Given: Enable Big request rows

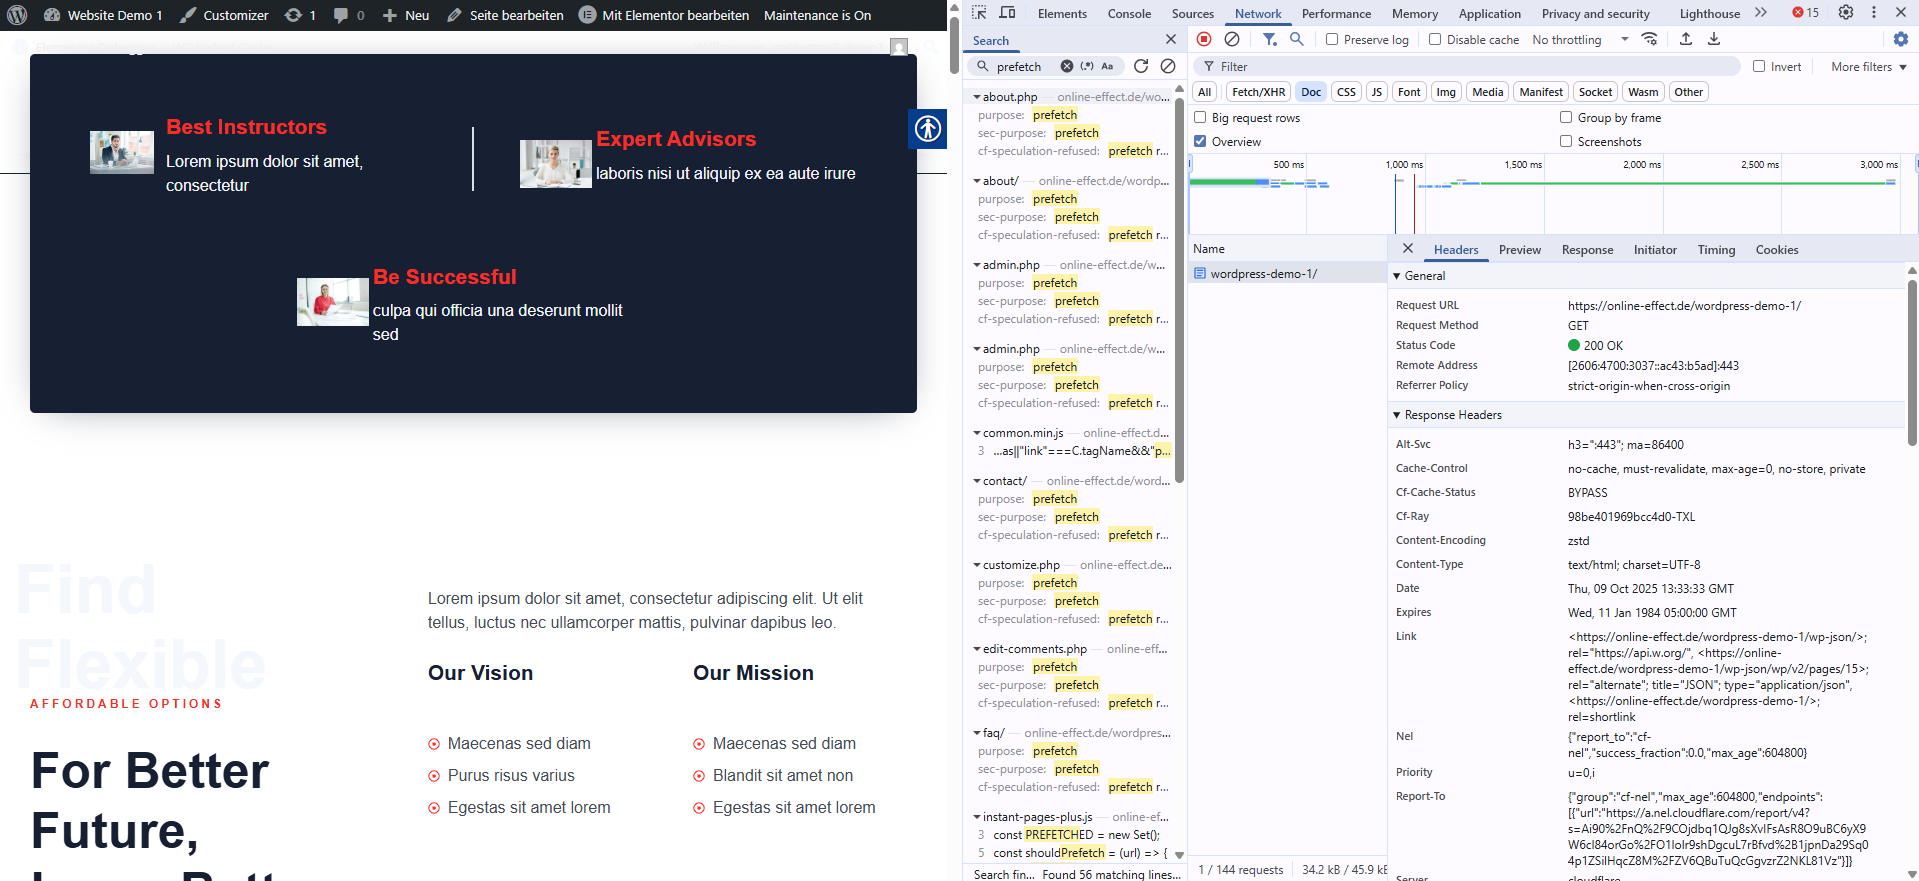Looking at the screenshot, I should (x=1200, y=118).
